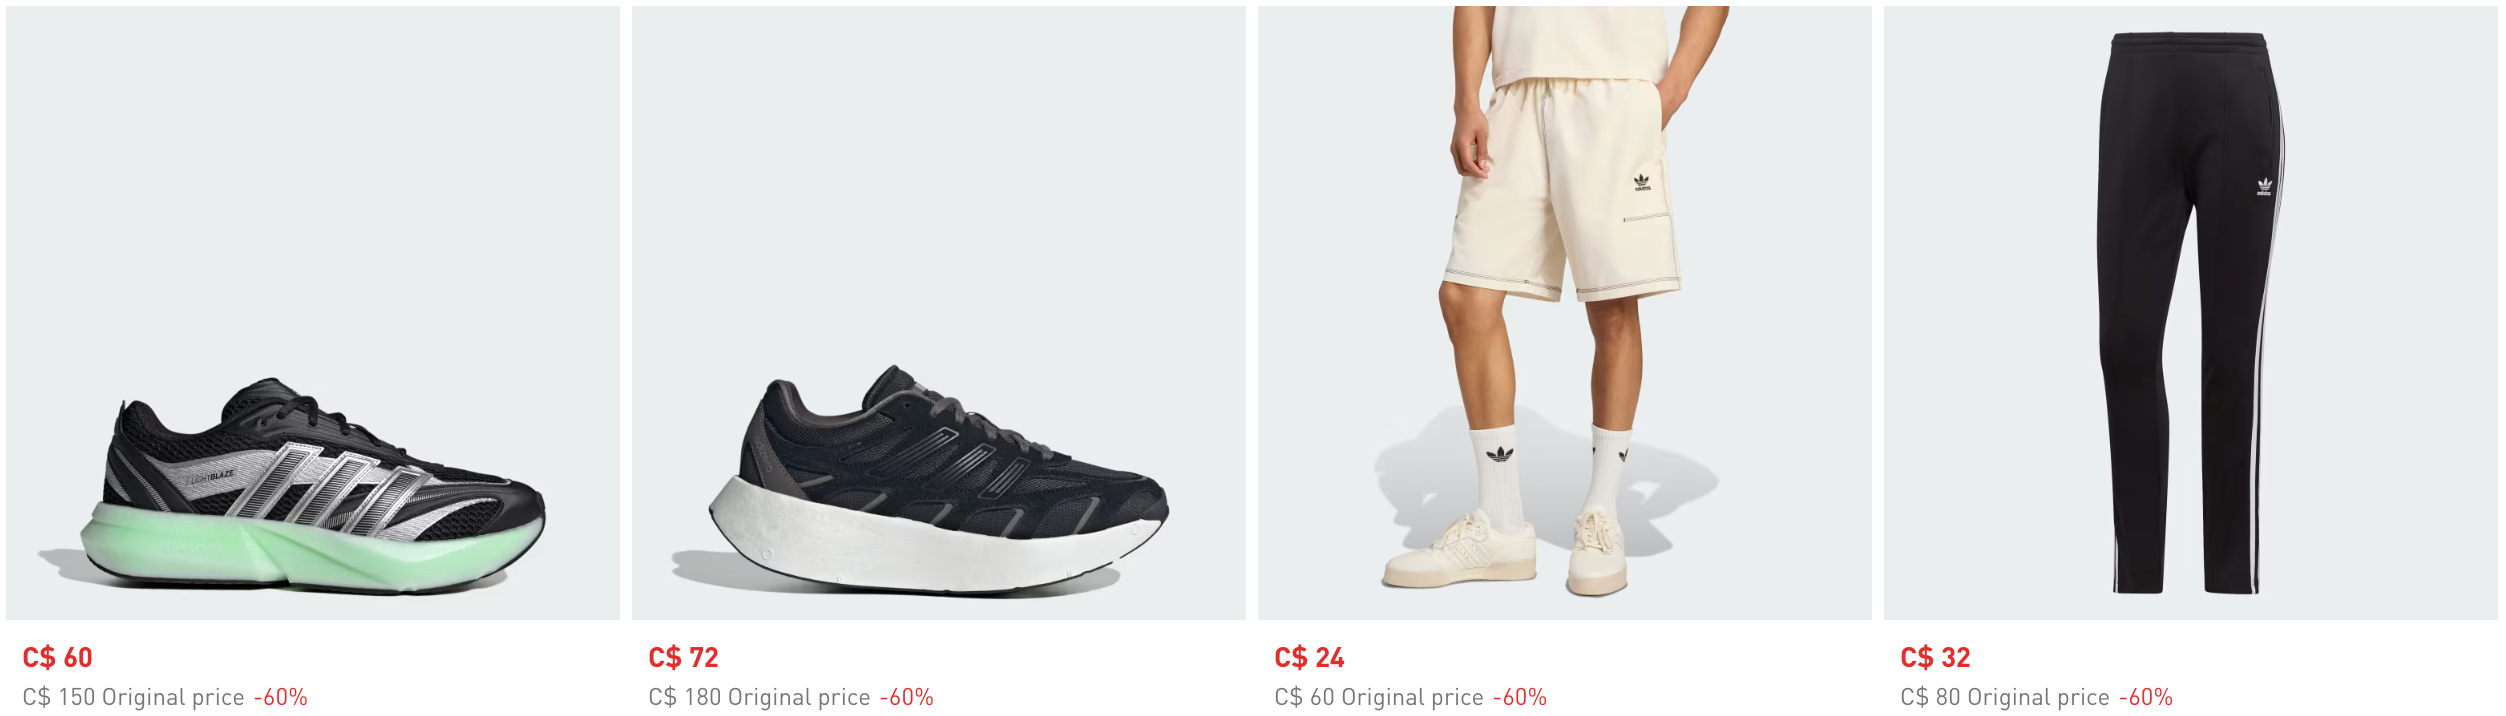The height and width of the screenshot is (716, 2506).
Task: Click the C$ 60 red sale price
Action: tap(57, 657)
